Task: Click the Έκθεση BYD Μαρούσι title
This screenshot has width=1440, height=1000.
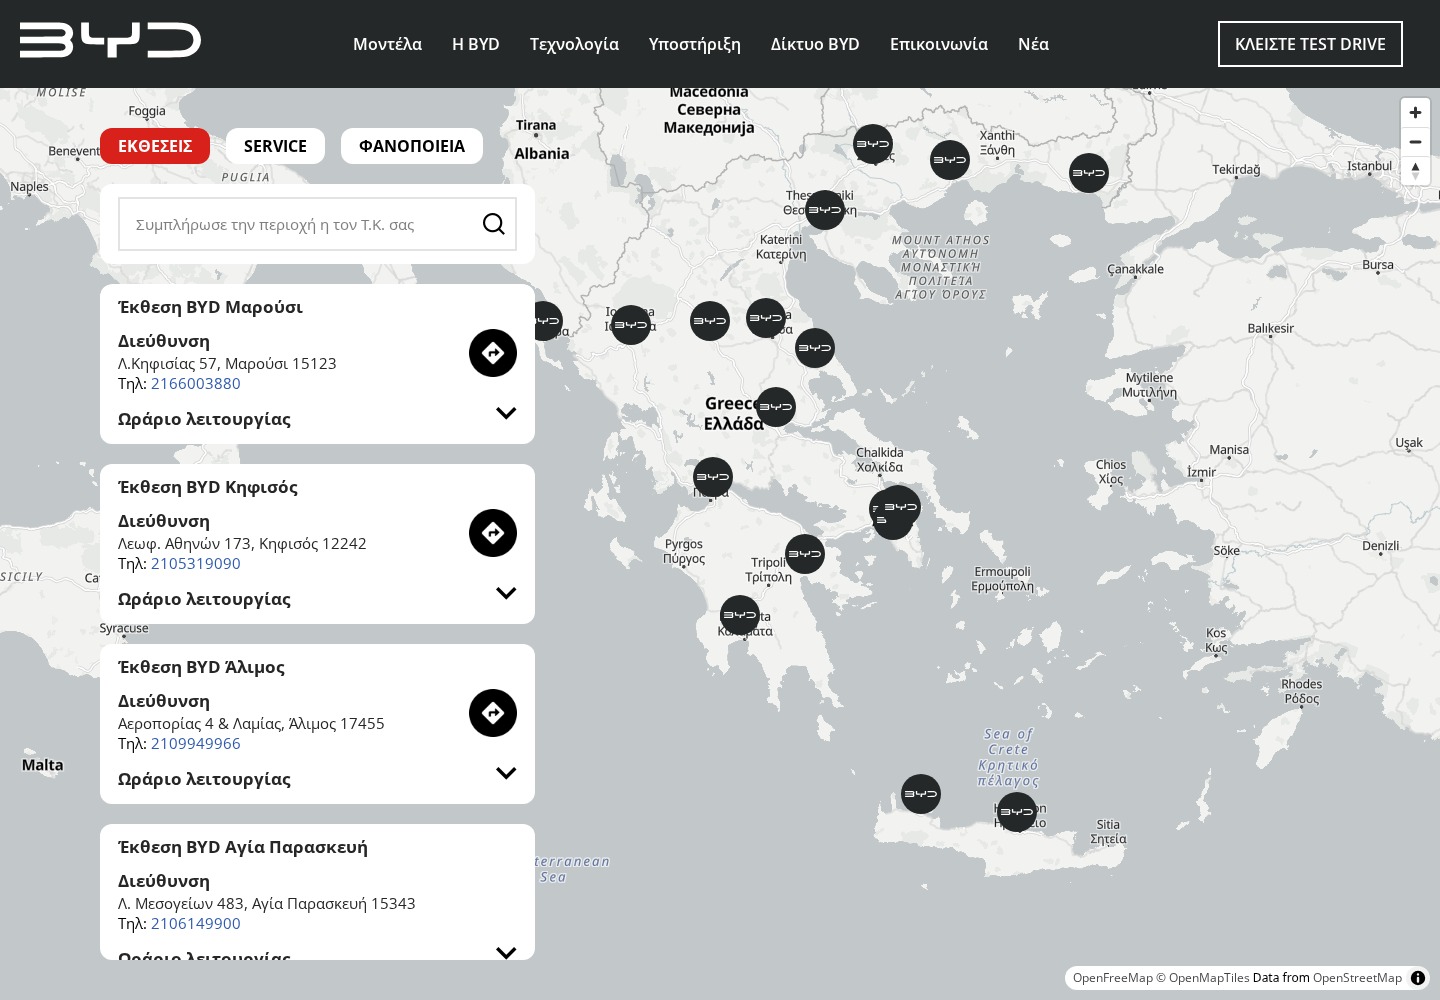Action: [210, 307]
